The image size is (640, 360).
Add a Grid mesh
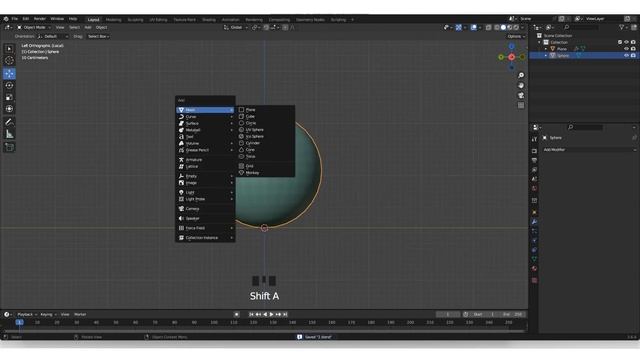265,166
